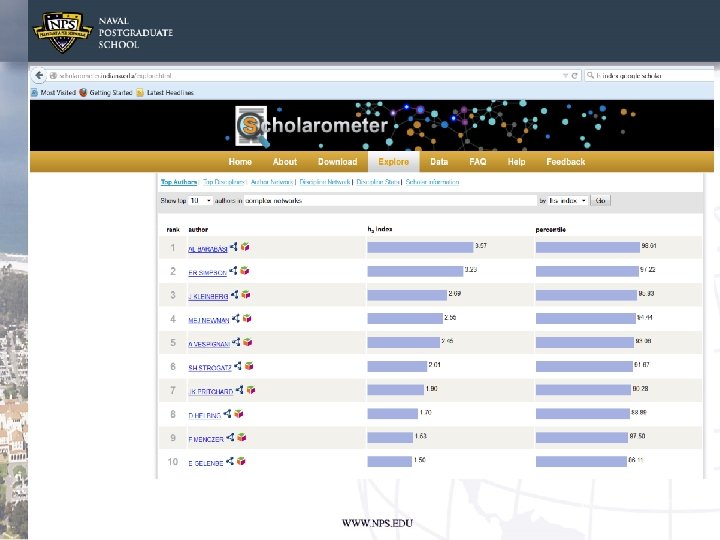Click the Author Network link
This screenshot has width=720, height=540.
click(x=272, y=182)
